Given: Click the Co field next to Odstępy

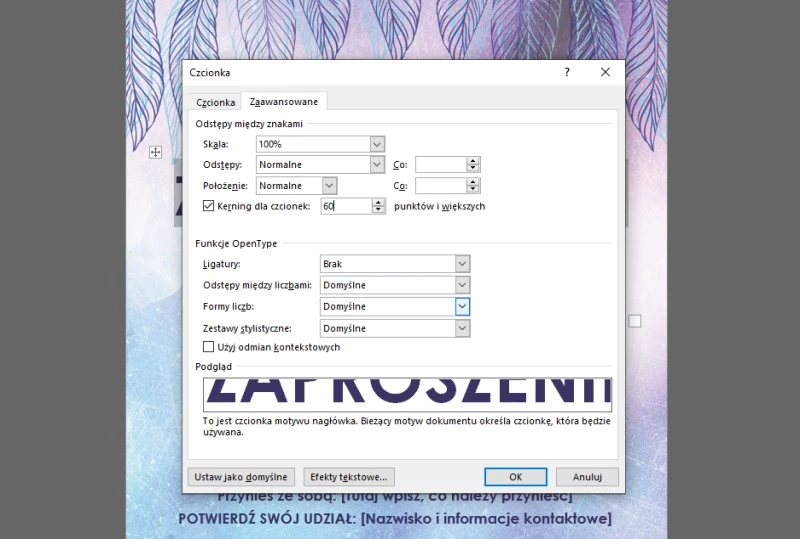Looking at the screenshot, I should [x=440, y=164].
